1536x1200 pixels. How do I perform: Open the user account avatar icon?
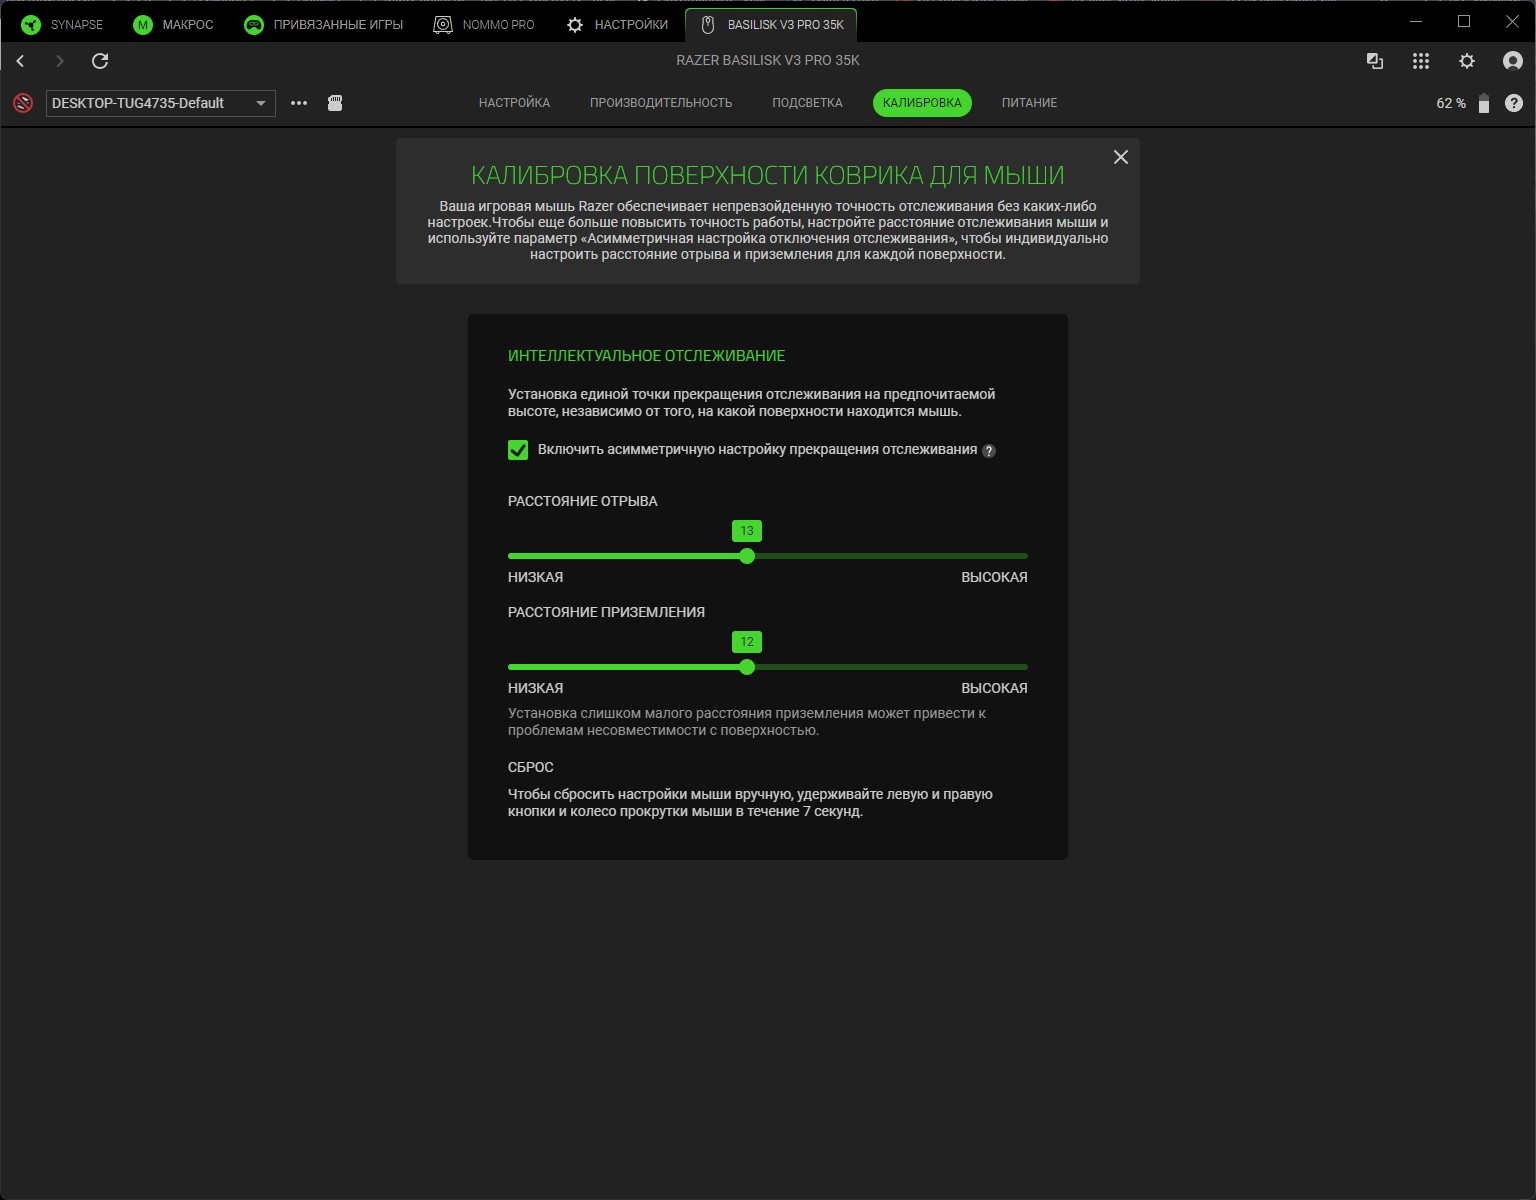coord(1513,61)
